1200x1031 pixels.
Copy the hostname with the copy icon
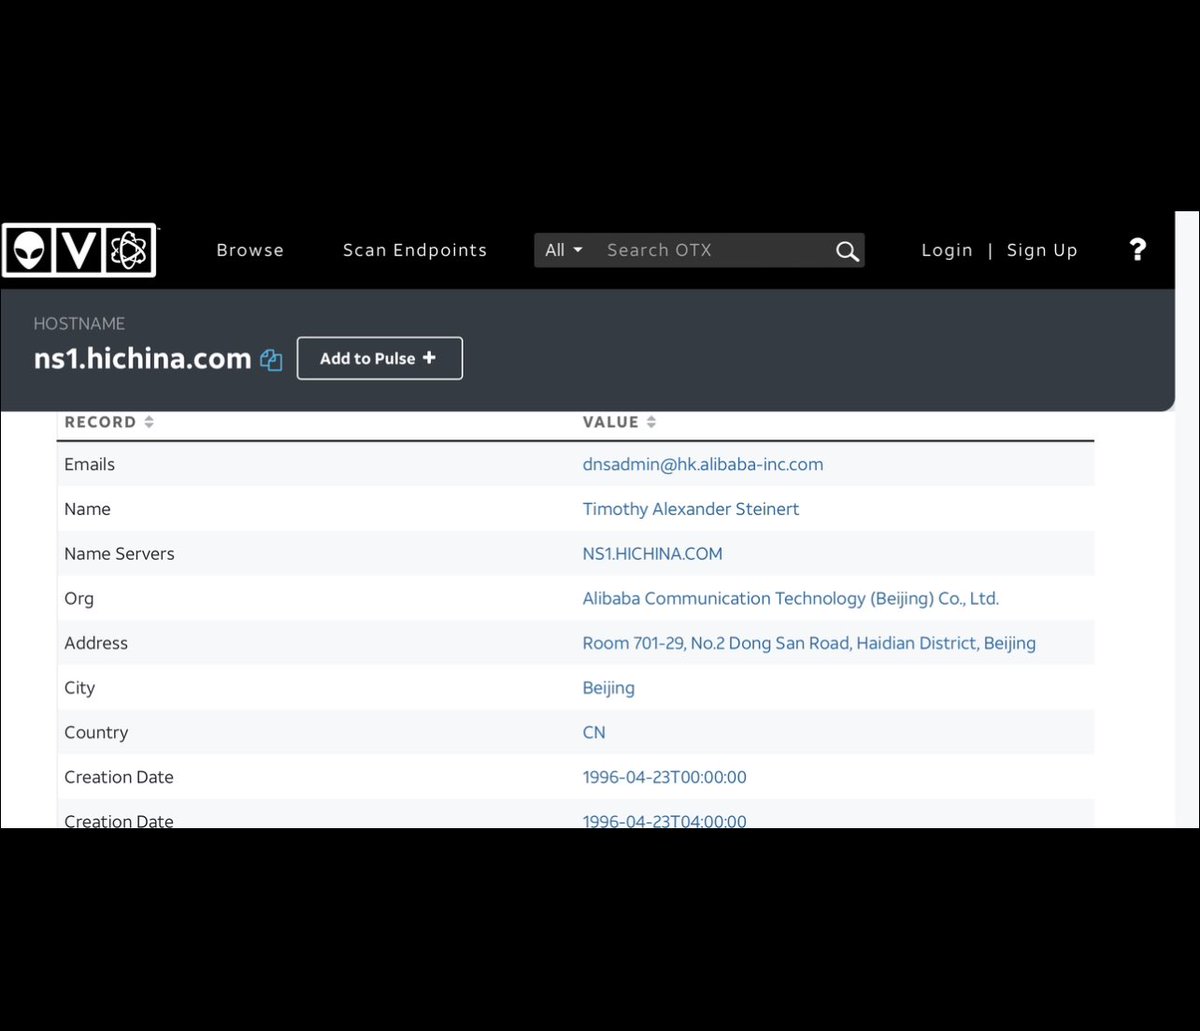click(271, 360)
